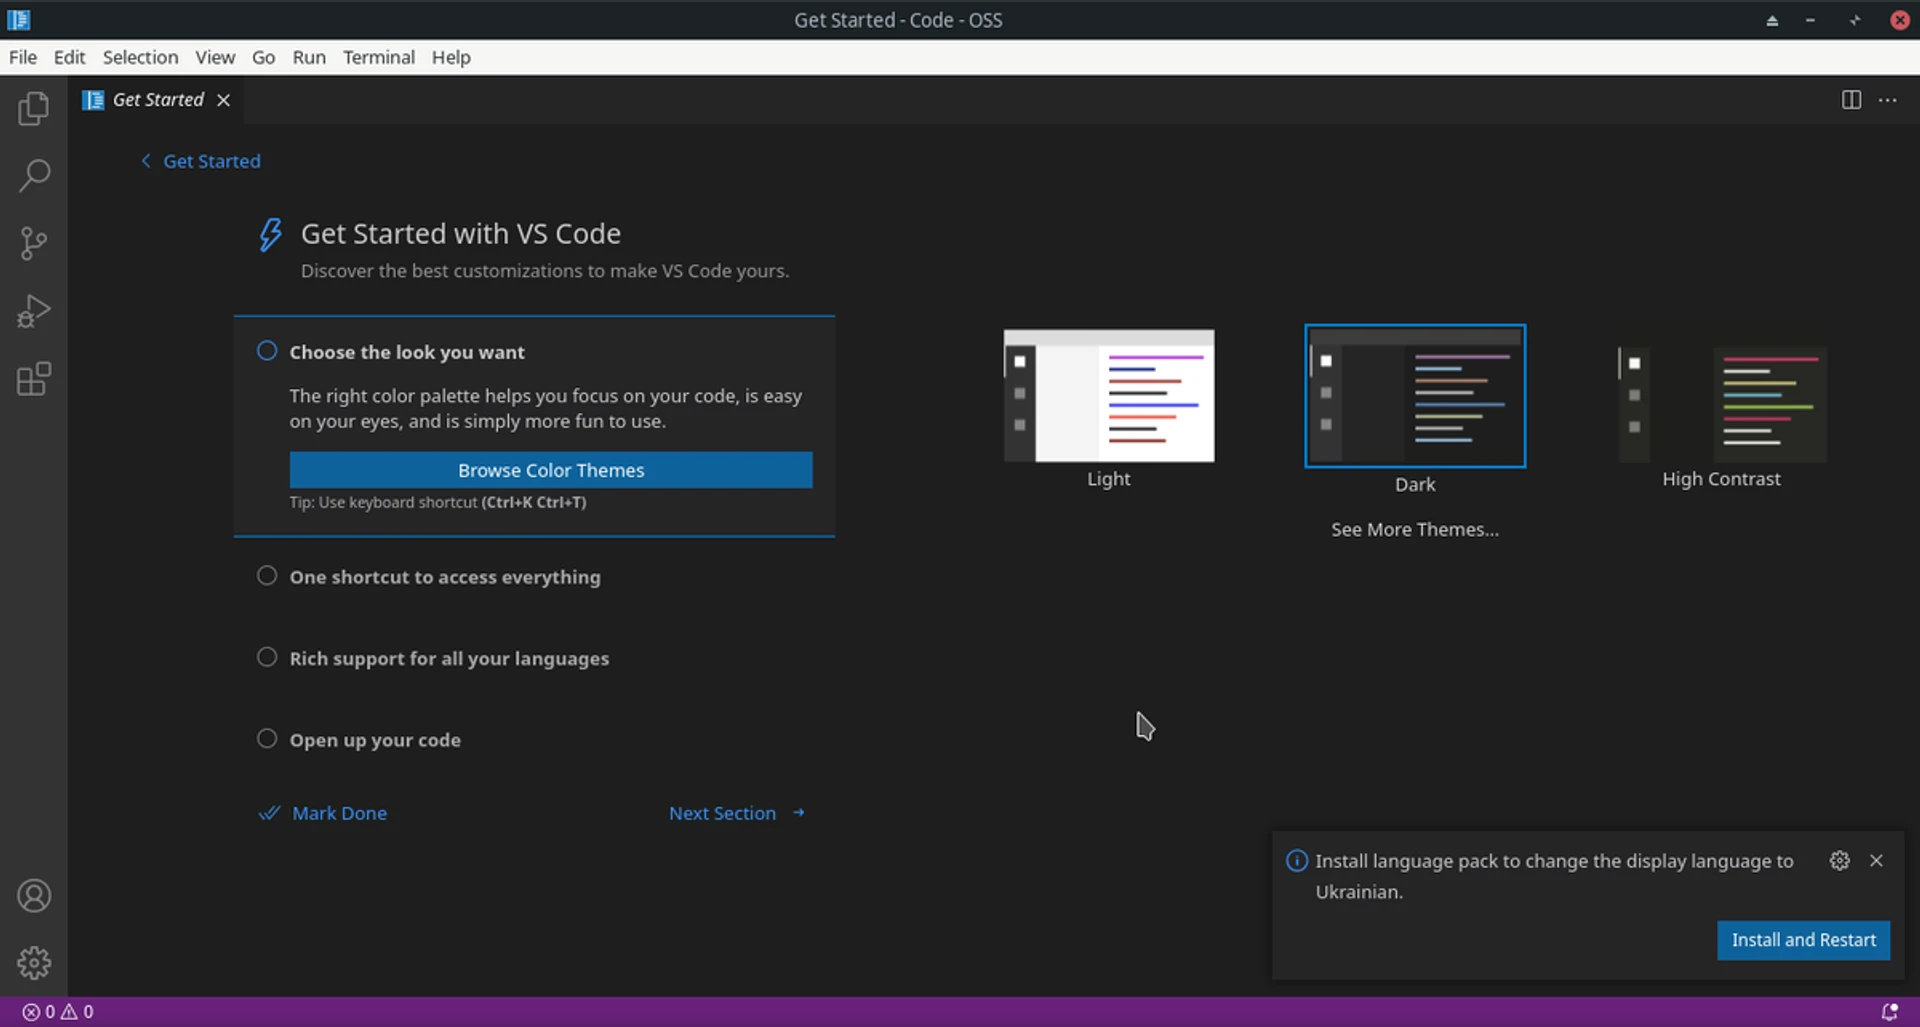Open editor More Actions ellipsis
The width and height of the screenshot is (1920, 1027).
coord(1887,100)
